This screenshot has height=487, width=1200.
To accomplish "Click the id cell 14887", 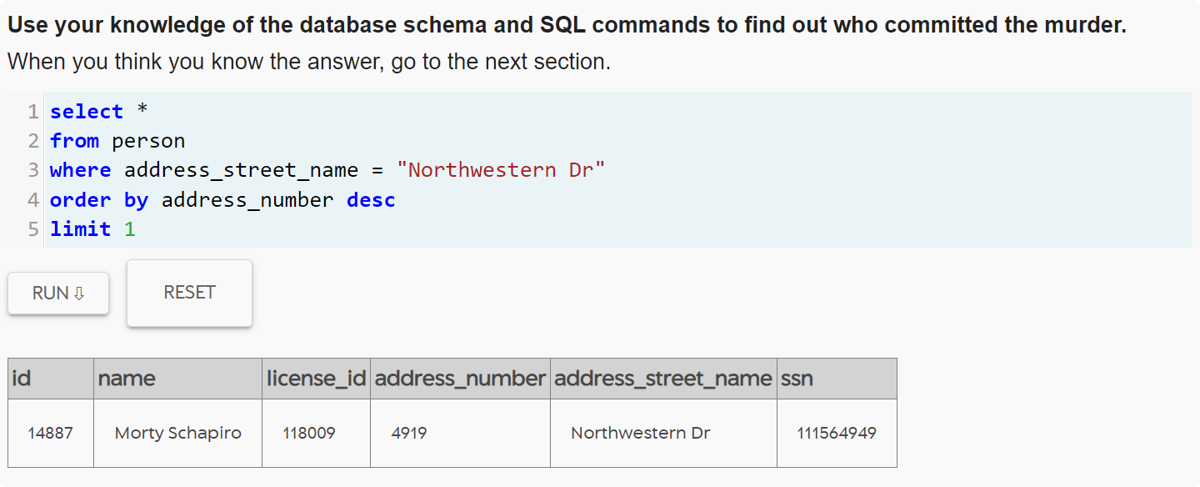I will point(51,433).
